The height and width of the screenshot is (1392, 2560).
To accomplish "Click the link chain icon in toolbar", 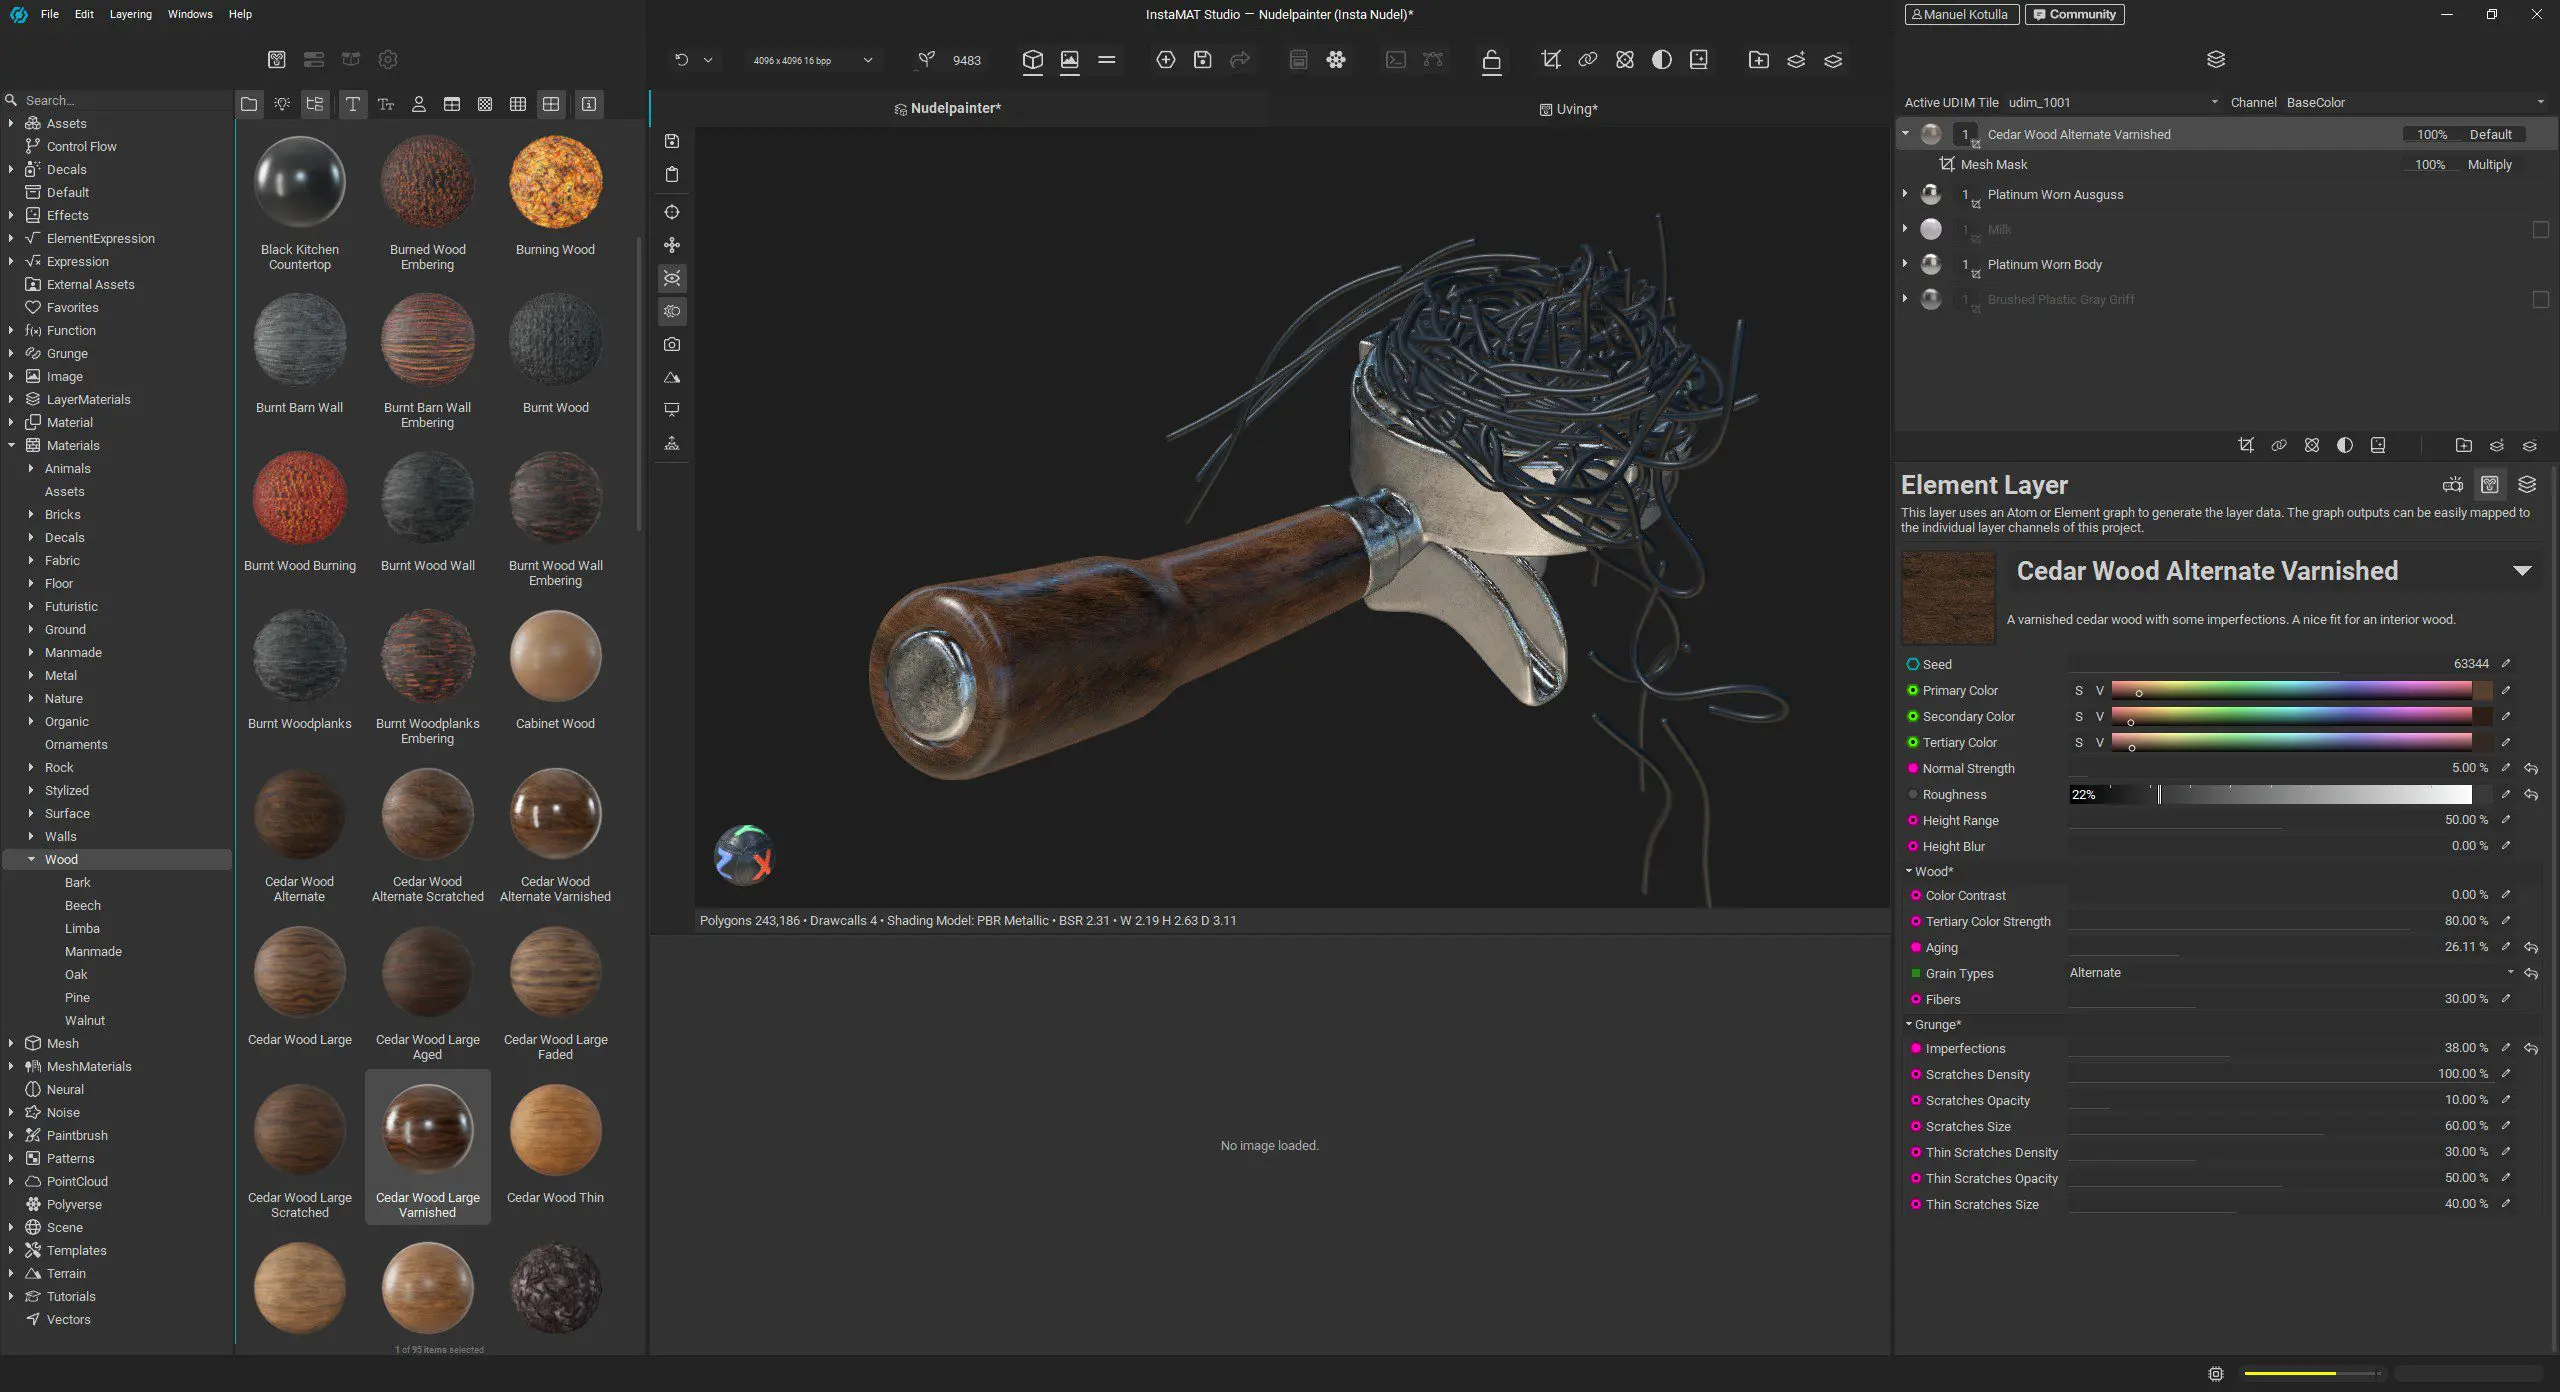I will tap(1587, 60).
